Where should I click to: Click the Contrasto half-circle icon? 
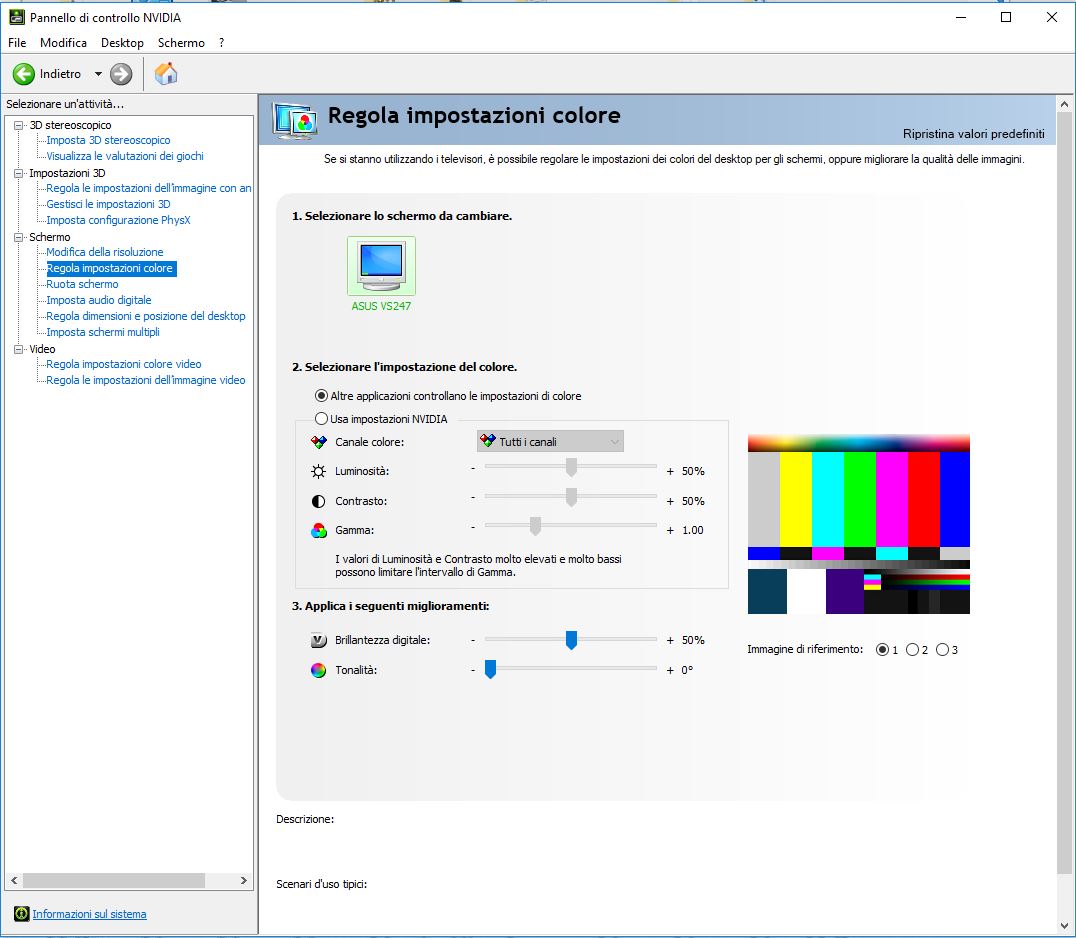pos(318,501)
